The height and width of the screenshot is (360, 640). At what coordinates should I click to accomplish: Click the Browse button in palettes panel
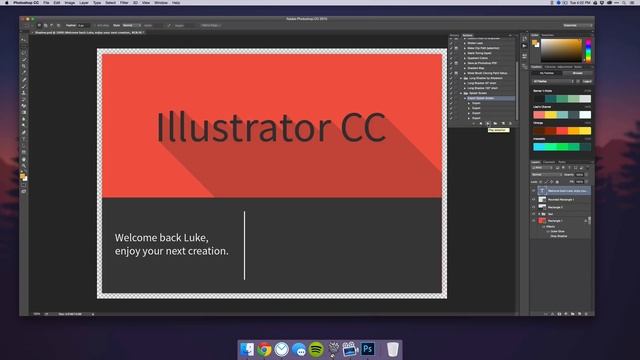tap(578, 73)
